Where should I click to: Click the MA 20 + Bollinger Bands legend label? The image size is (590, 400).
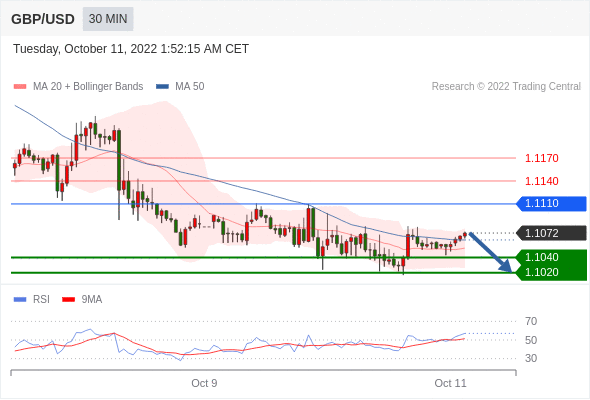[x=88, y=87]
